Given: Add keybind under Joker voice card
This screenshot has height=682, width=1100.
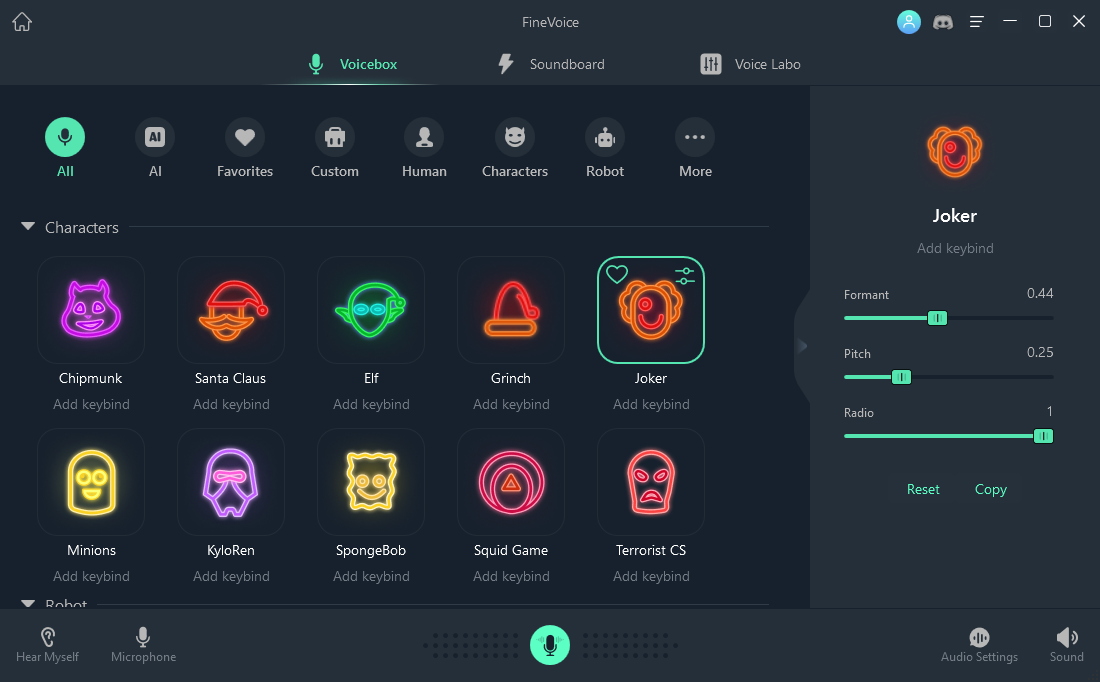Looking at the screenshot, I should pyautogui.click(x=651, y=404).
